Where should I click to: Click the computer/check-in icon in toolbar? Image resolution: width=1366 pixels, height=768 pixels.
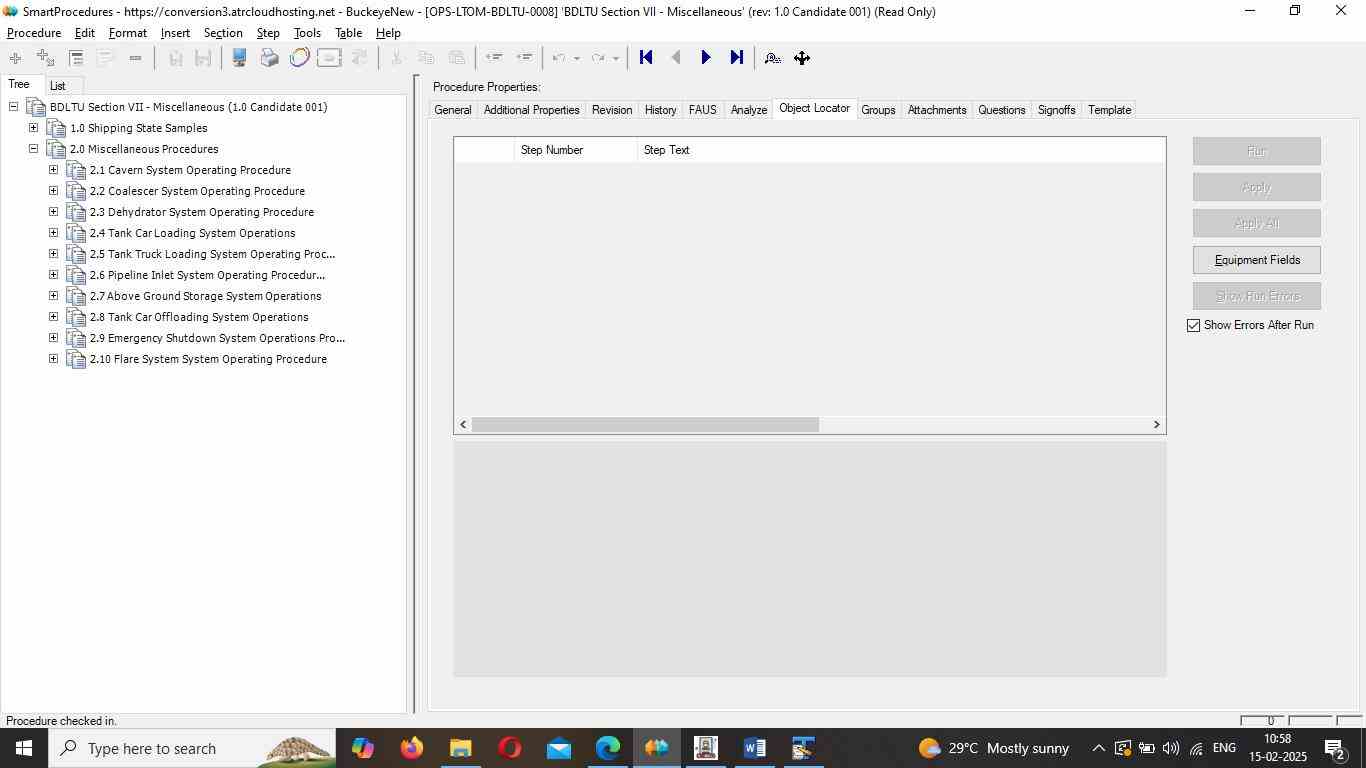pos(239,58)
